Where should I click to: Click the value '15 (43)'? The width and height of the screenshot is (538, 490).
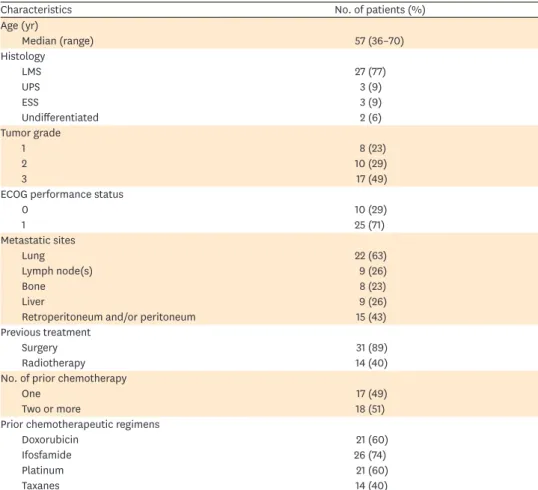click(x=371, y=317)
